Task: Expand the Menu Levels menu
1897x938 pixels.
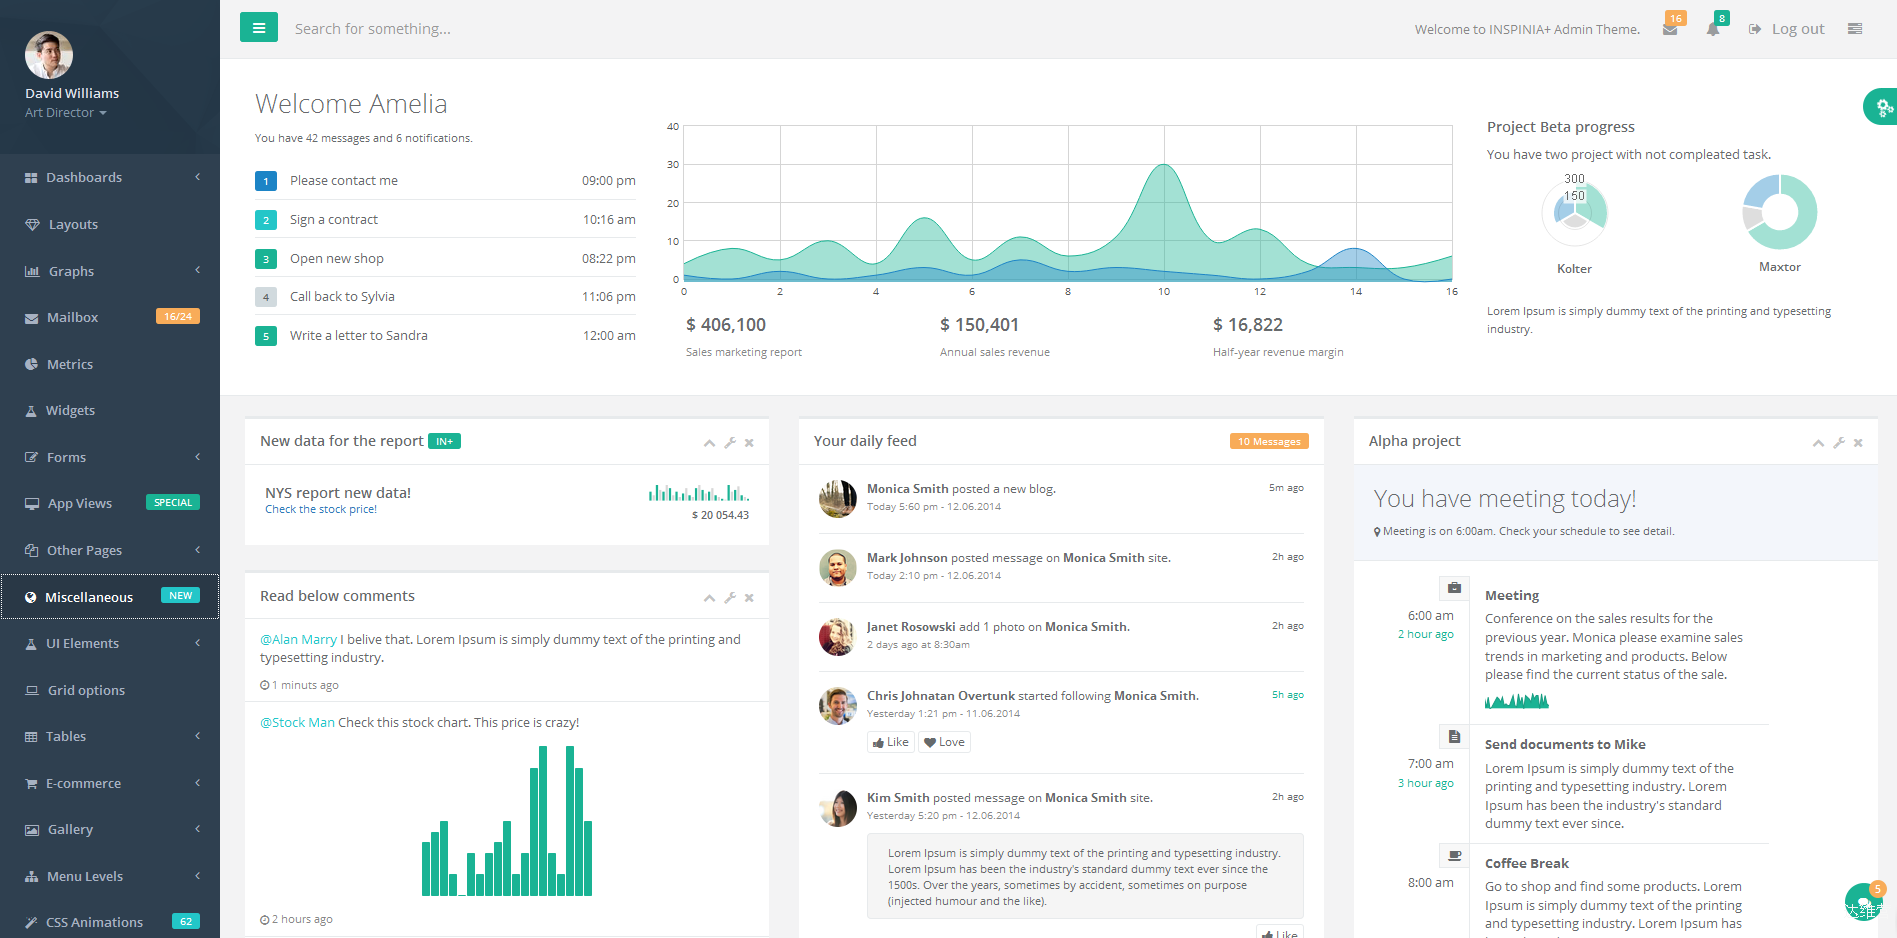Action: 110,876
